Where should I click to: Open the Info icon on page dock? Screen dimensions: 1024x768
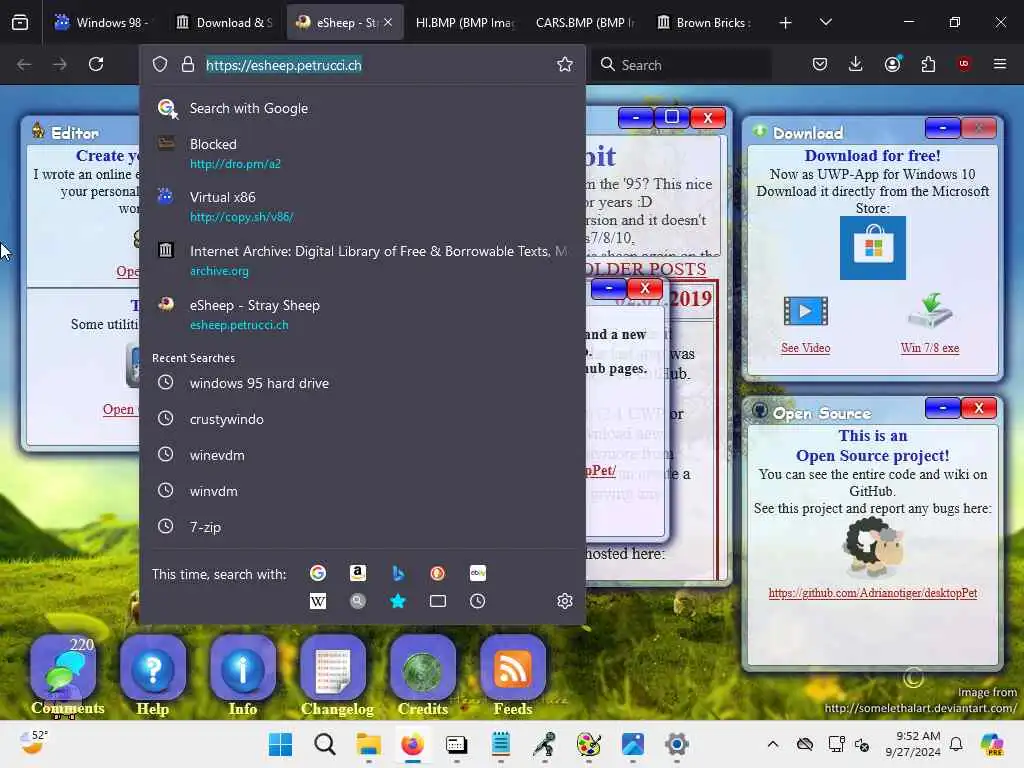click(x=243, y=667)
